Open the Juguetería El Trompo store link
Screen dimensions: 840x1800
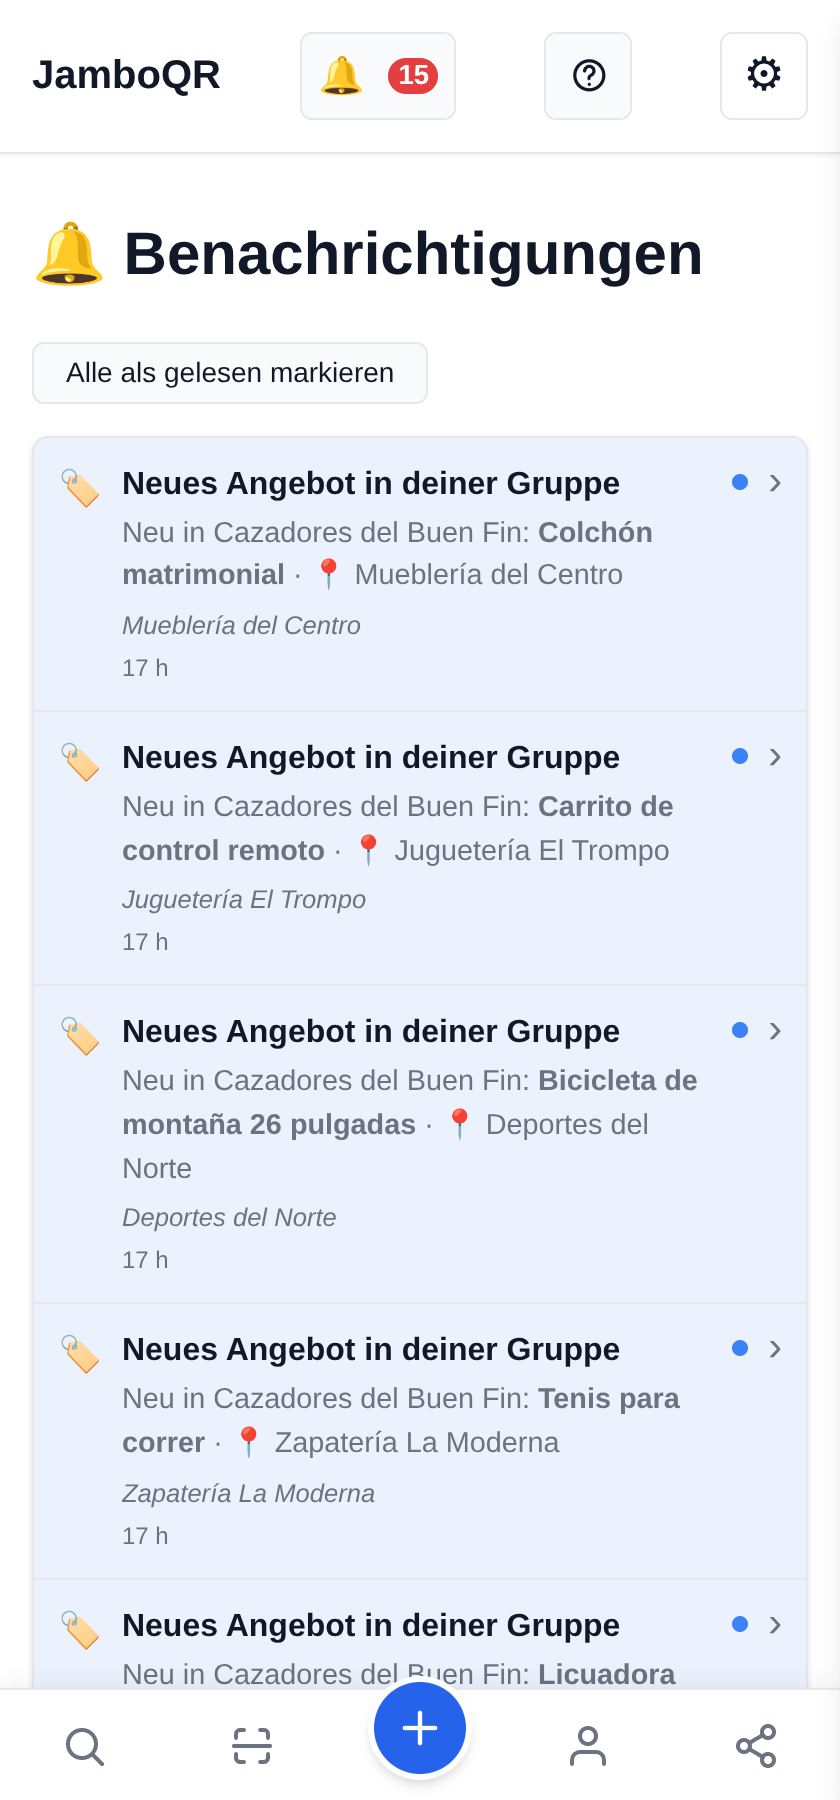click(x=244, y=900)
